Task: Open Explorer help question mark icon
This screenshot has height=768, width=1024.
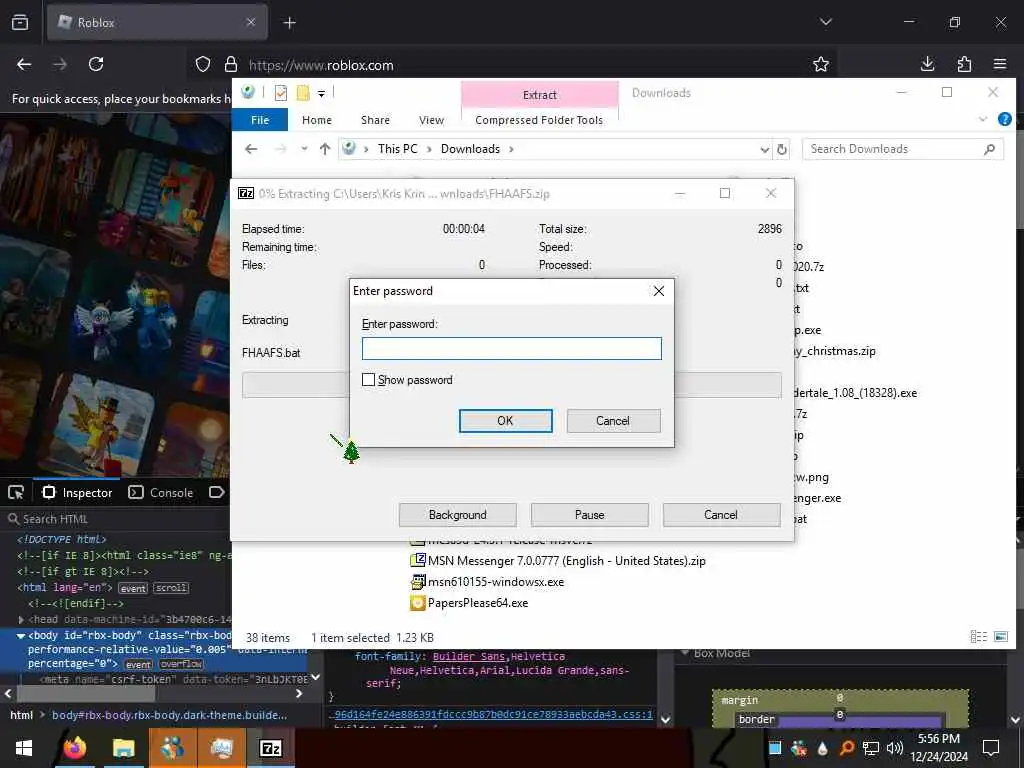Action: point(1004,119)
